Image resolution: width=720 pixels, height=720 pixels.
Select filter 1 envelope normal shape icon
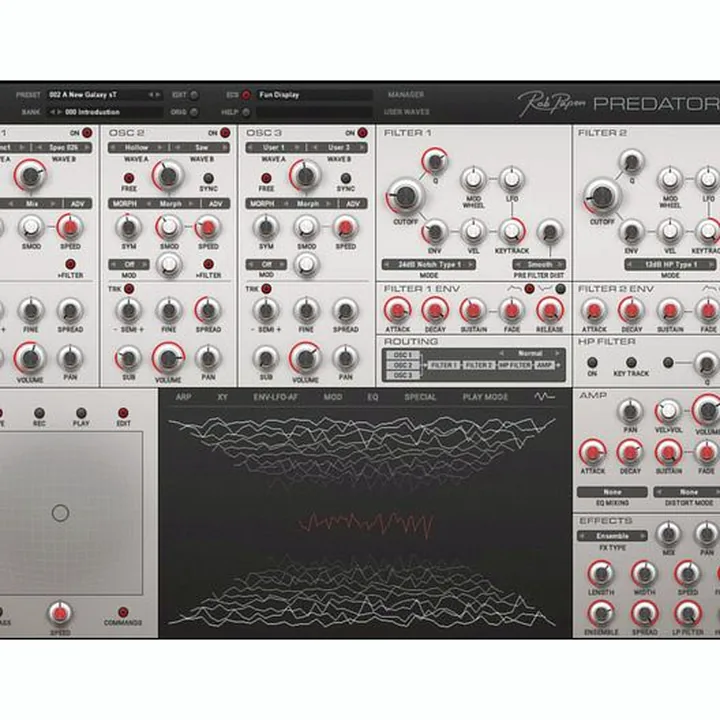point(513,289)
